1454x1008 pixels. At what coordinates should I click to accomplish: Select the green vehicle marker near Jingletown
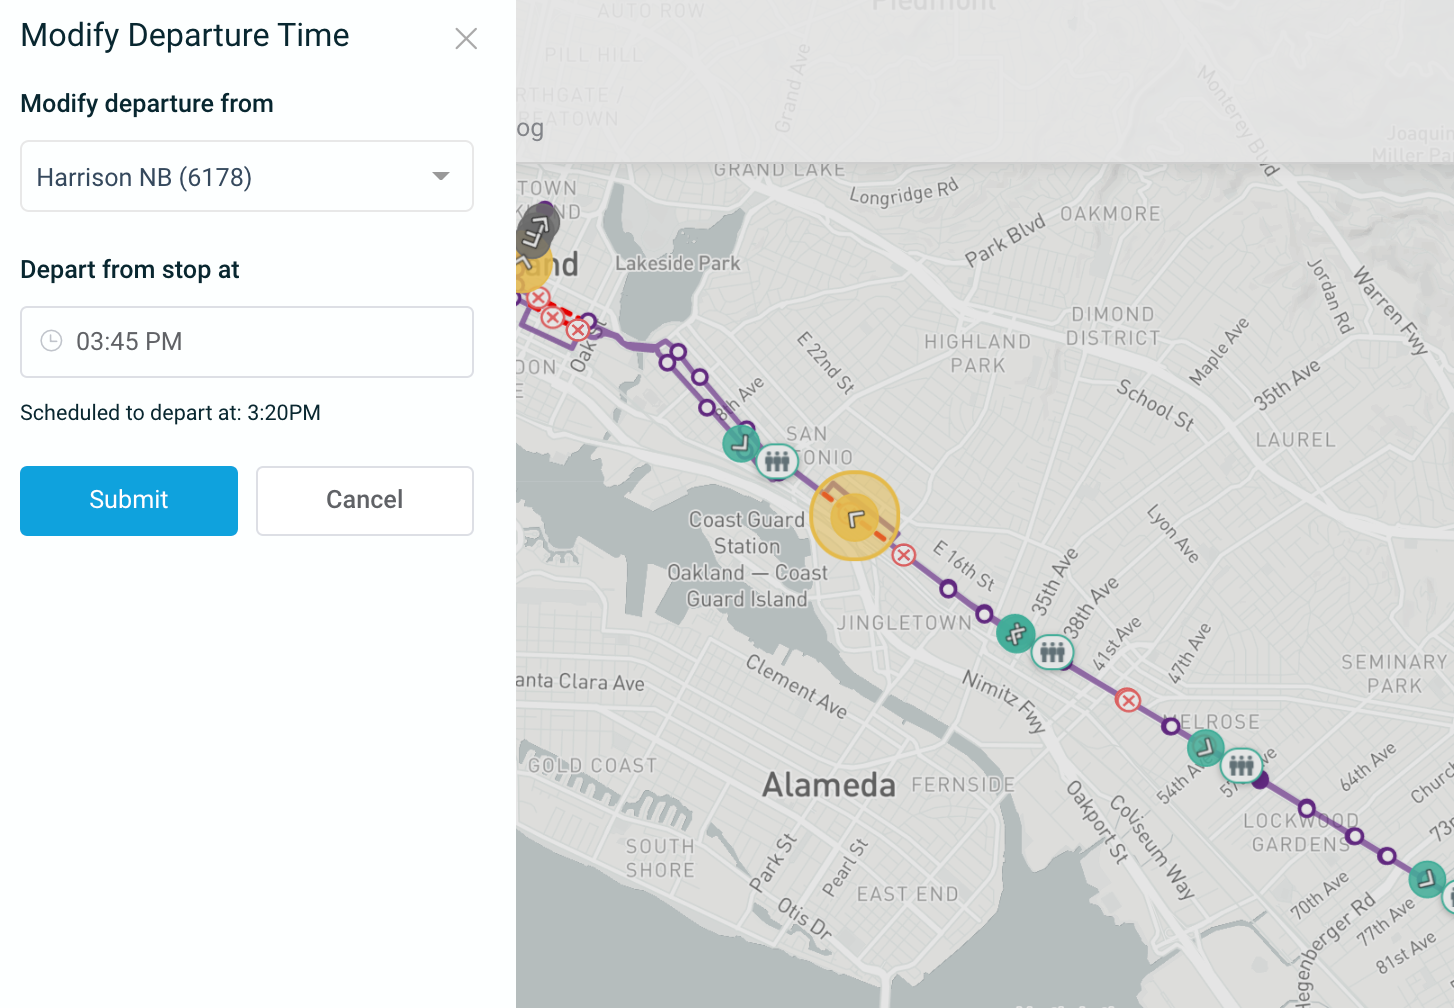pyautogui.click(x=1015, y=633)
